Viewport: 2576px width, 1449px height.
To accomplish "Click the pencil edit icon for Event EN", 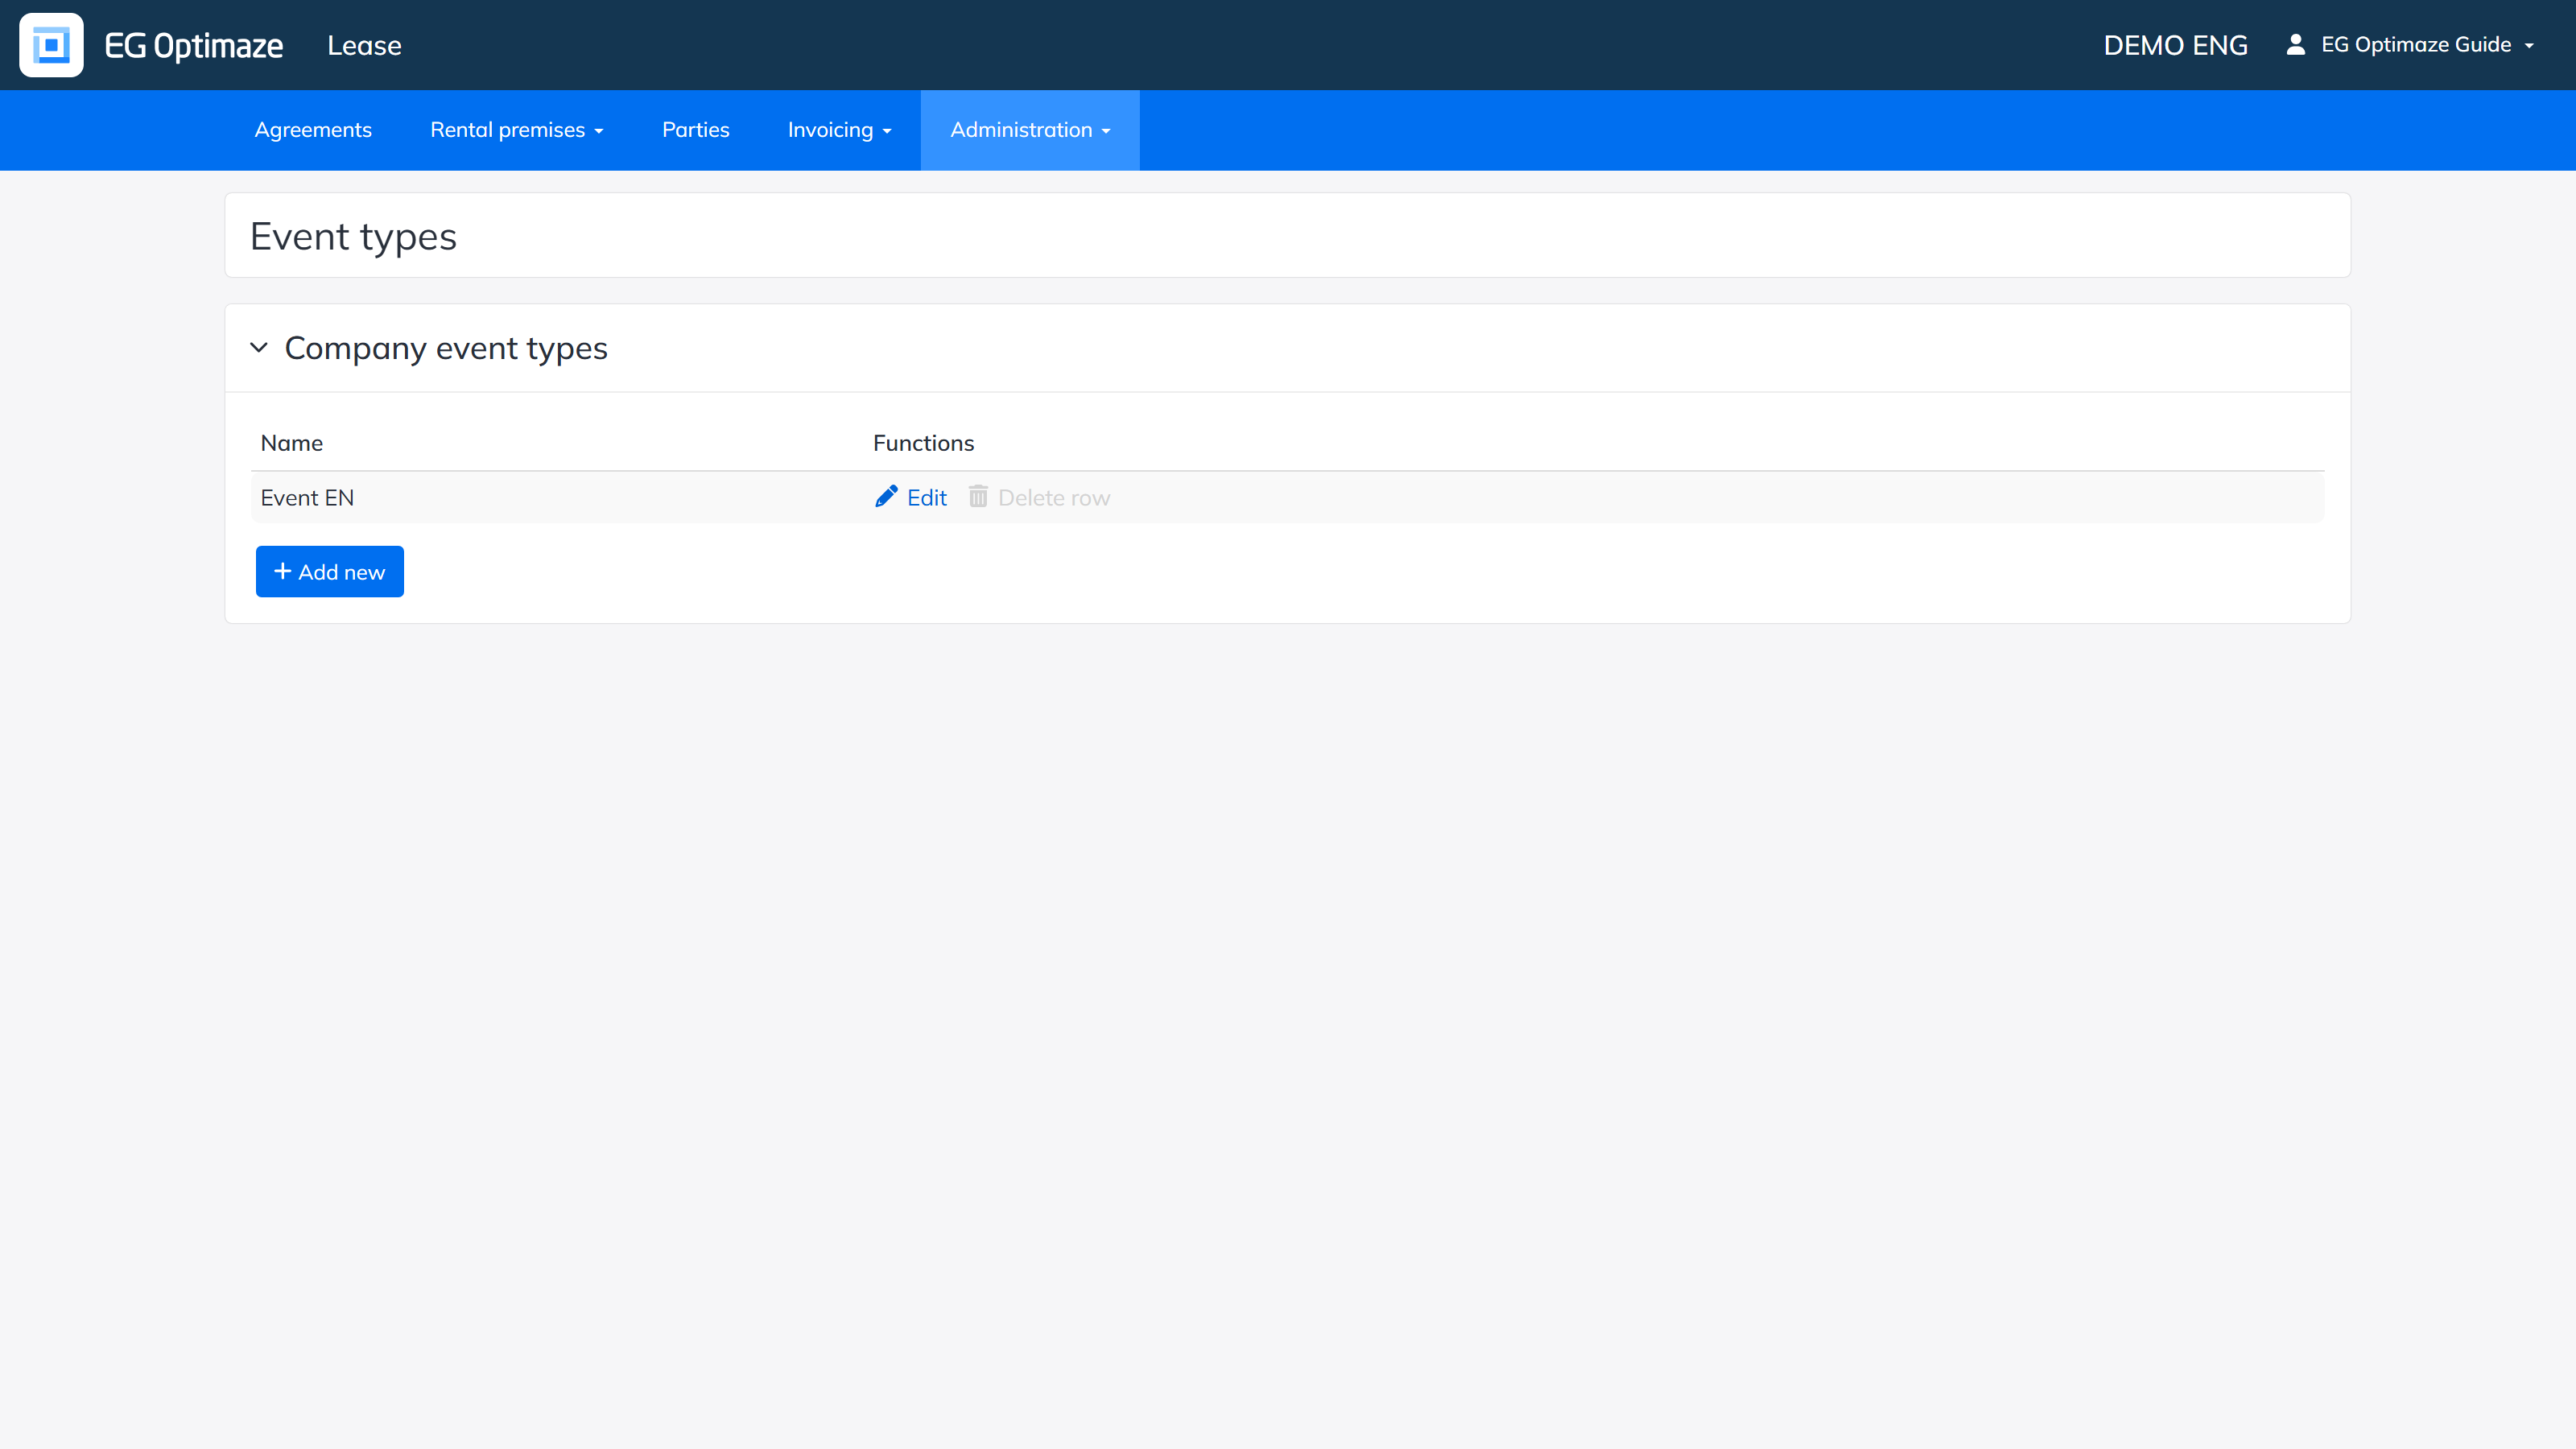I will click(x=886, y=497).
